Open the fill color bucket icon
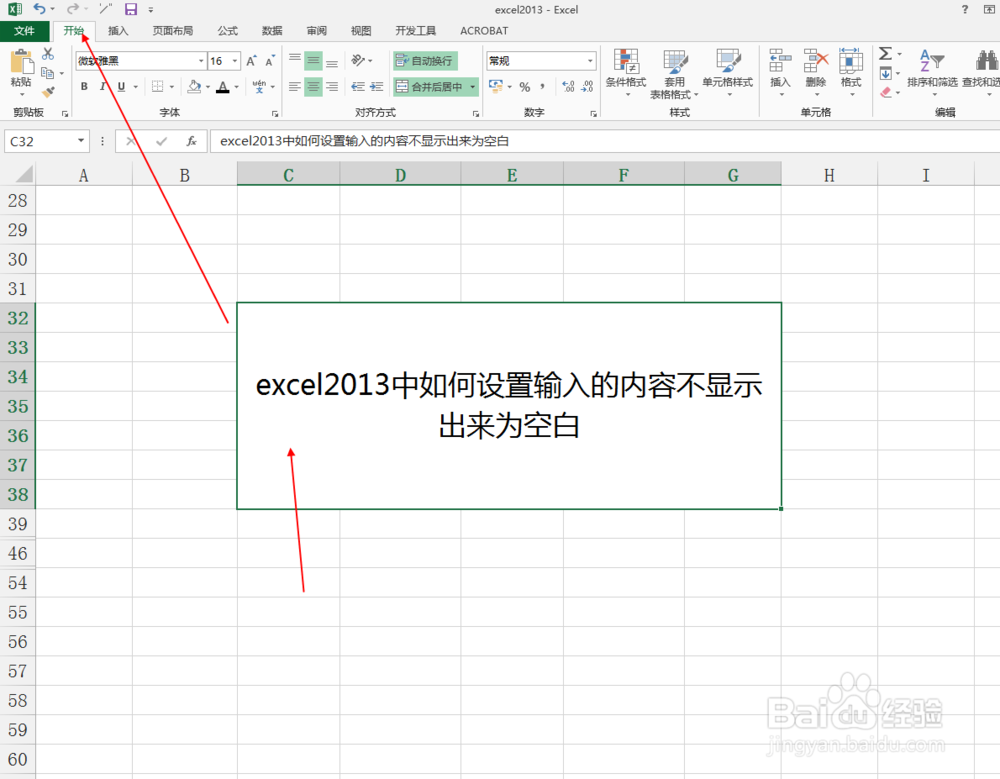Viewport: 1000px width, 779px height. pyautogui.click(x=195, y=86)
